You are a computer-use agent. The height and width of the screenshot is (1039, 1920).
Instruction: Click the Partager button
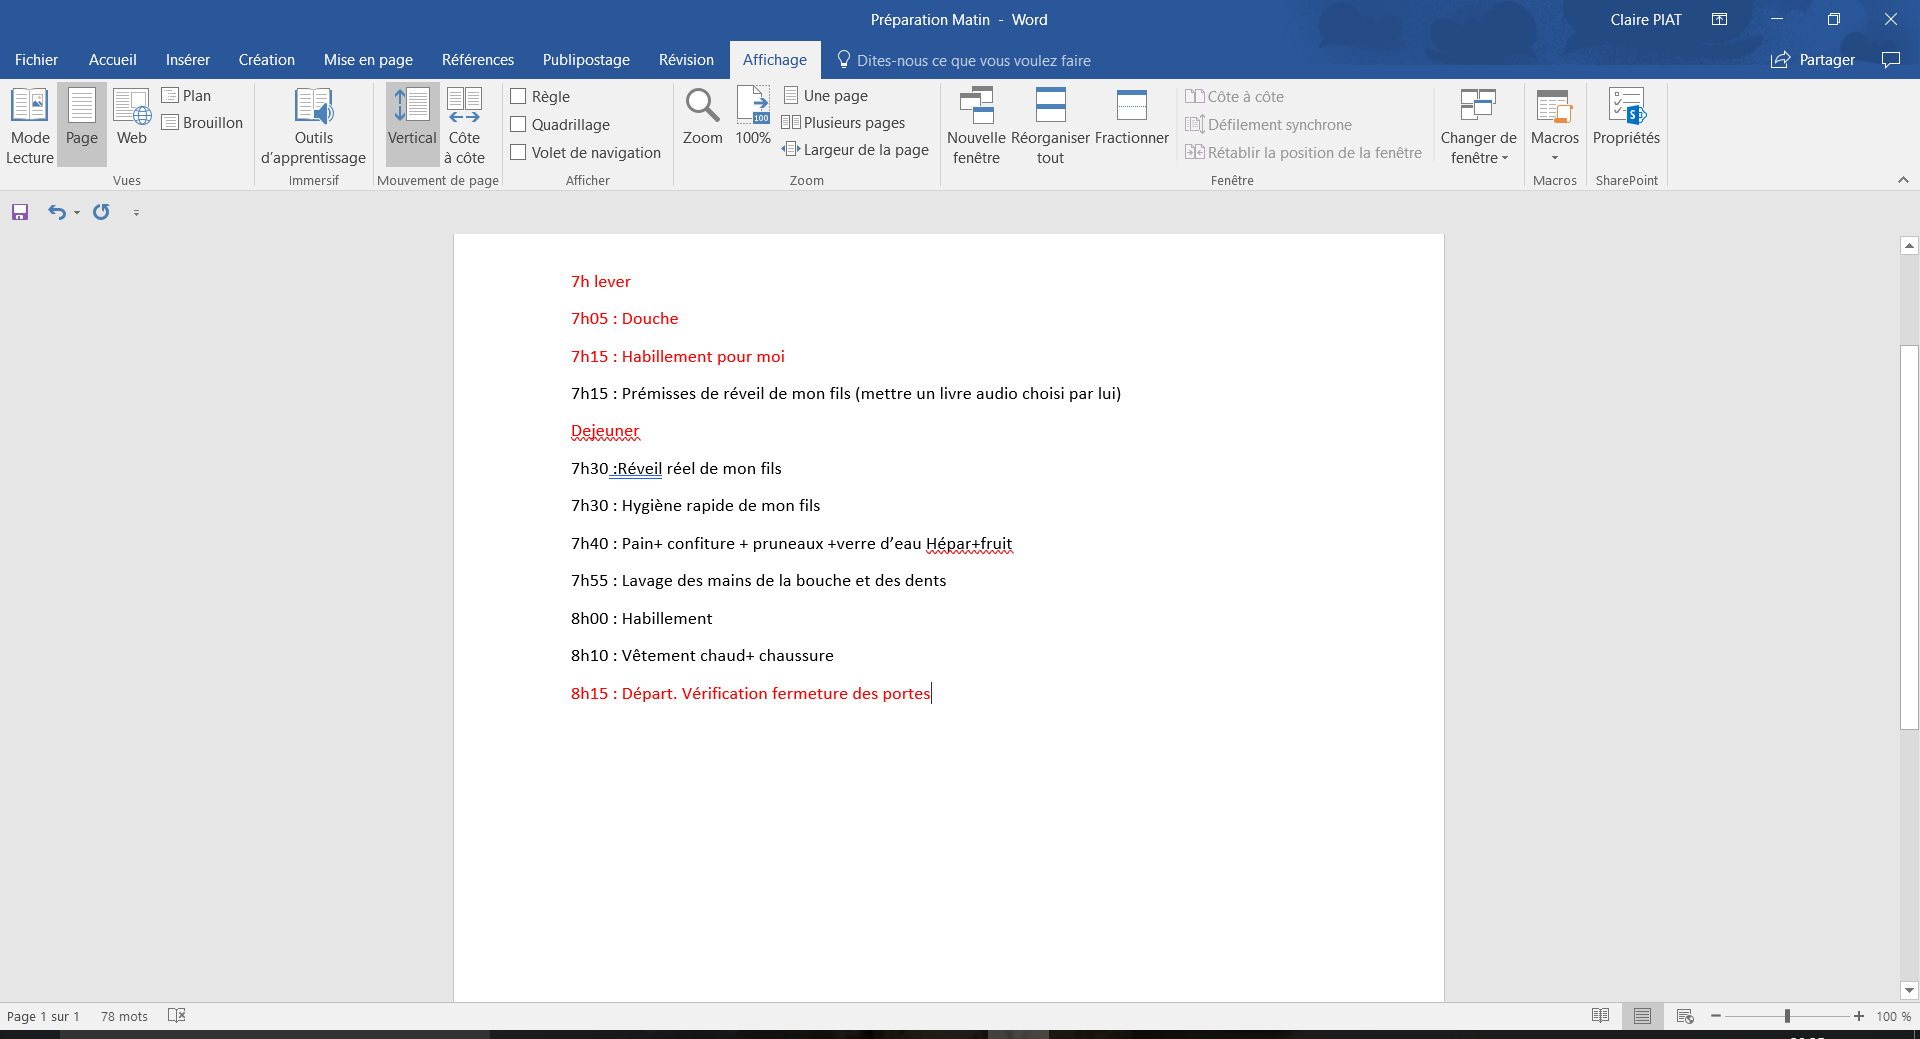1813,60
